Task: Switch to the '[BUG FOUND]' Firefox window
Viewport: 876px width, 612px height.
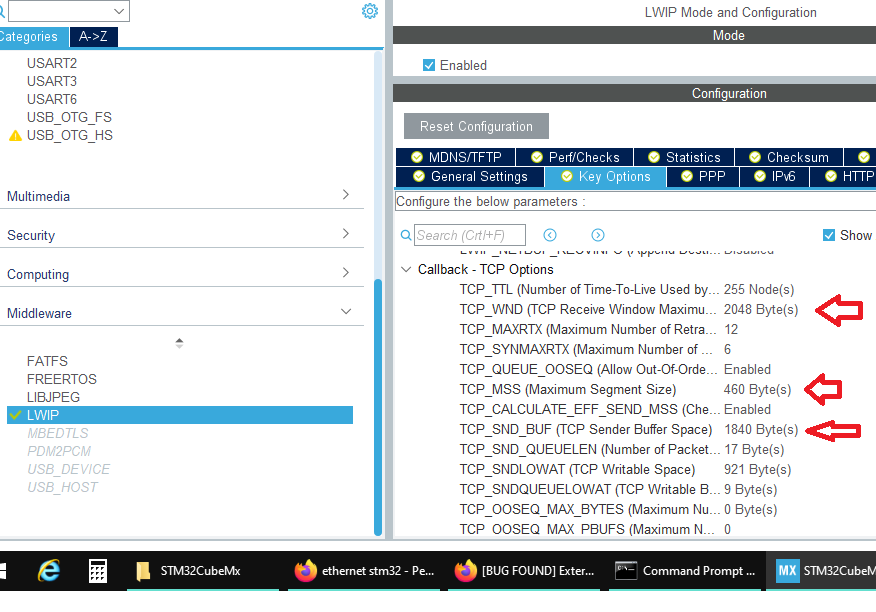Action: pyautogui.click(x=523, y=571)
